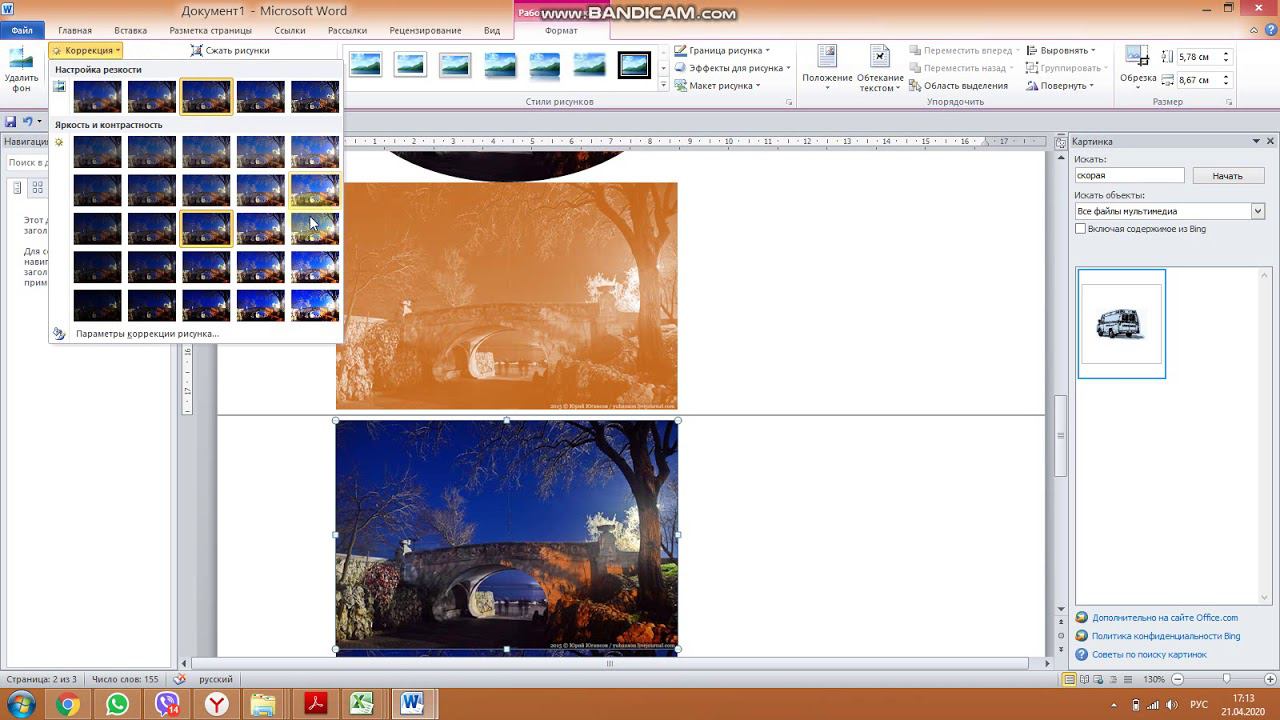Switch to the Рецензирование tab
The image size is (1280, 720).
point(425,30)
